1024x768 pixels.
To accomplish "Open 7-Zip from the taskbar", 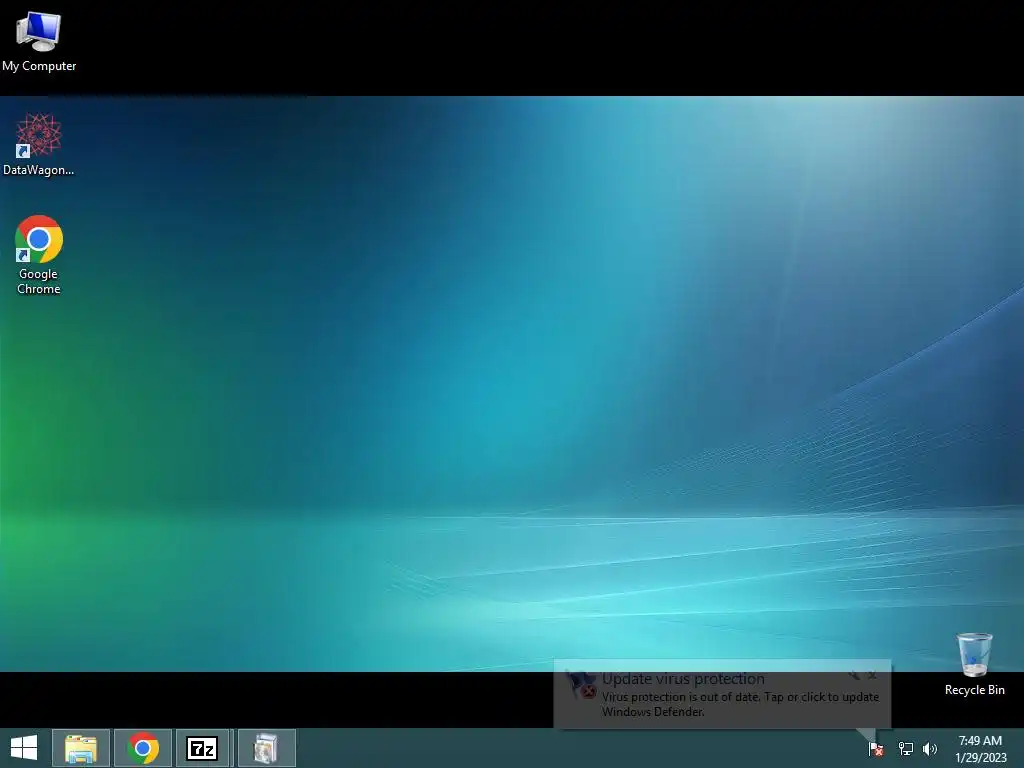I will (x=202, y=748).
